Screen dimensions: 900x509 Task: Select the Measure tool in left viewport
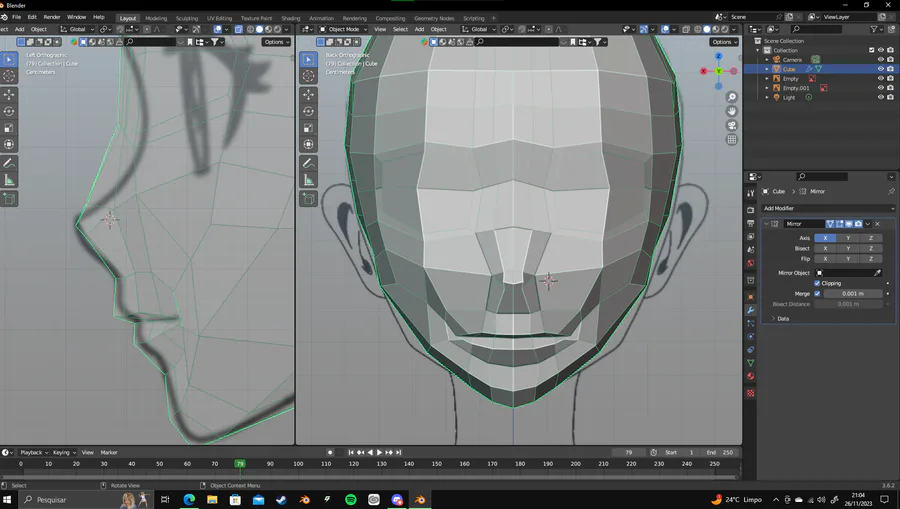(9, 180)
